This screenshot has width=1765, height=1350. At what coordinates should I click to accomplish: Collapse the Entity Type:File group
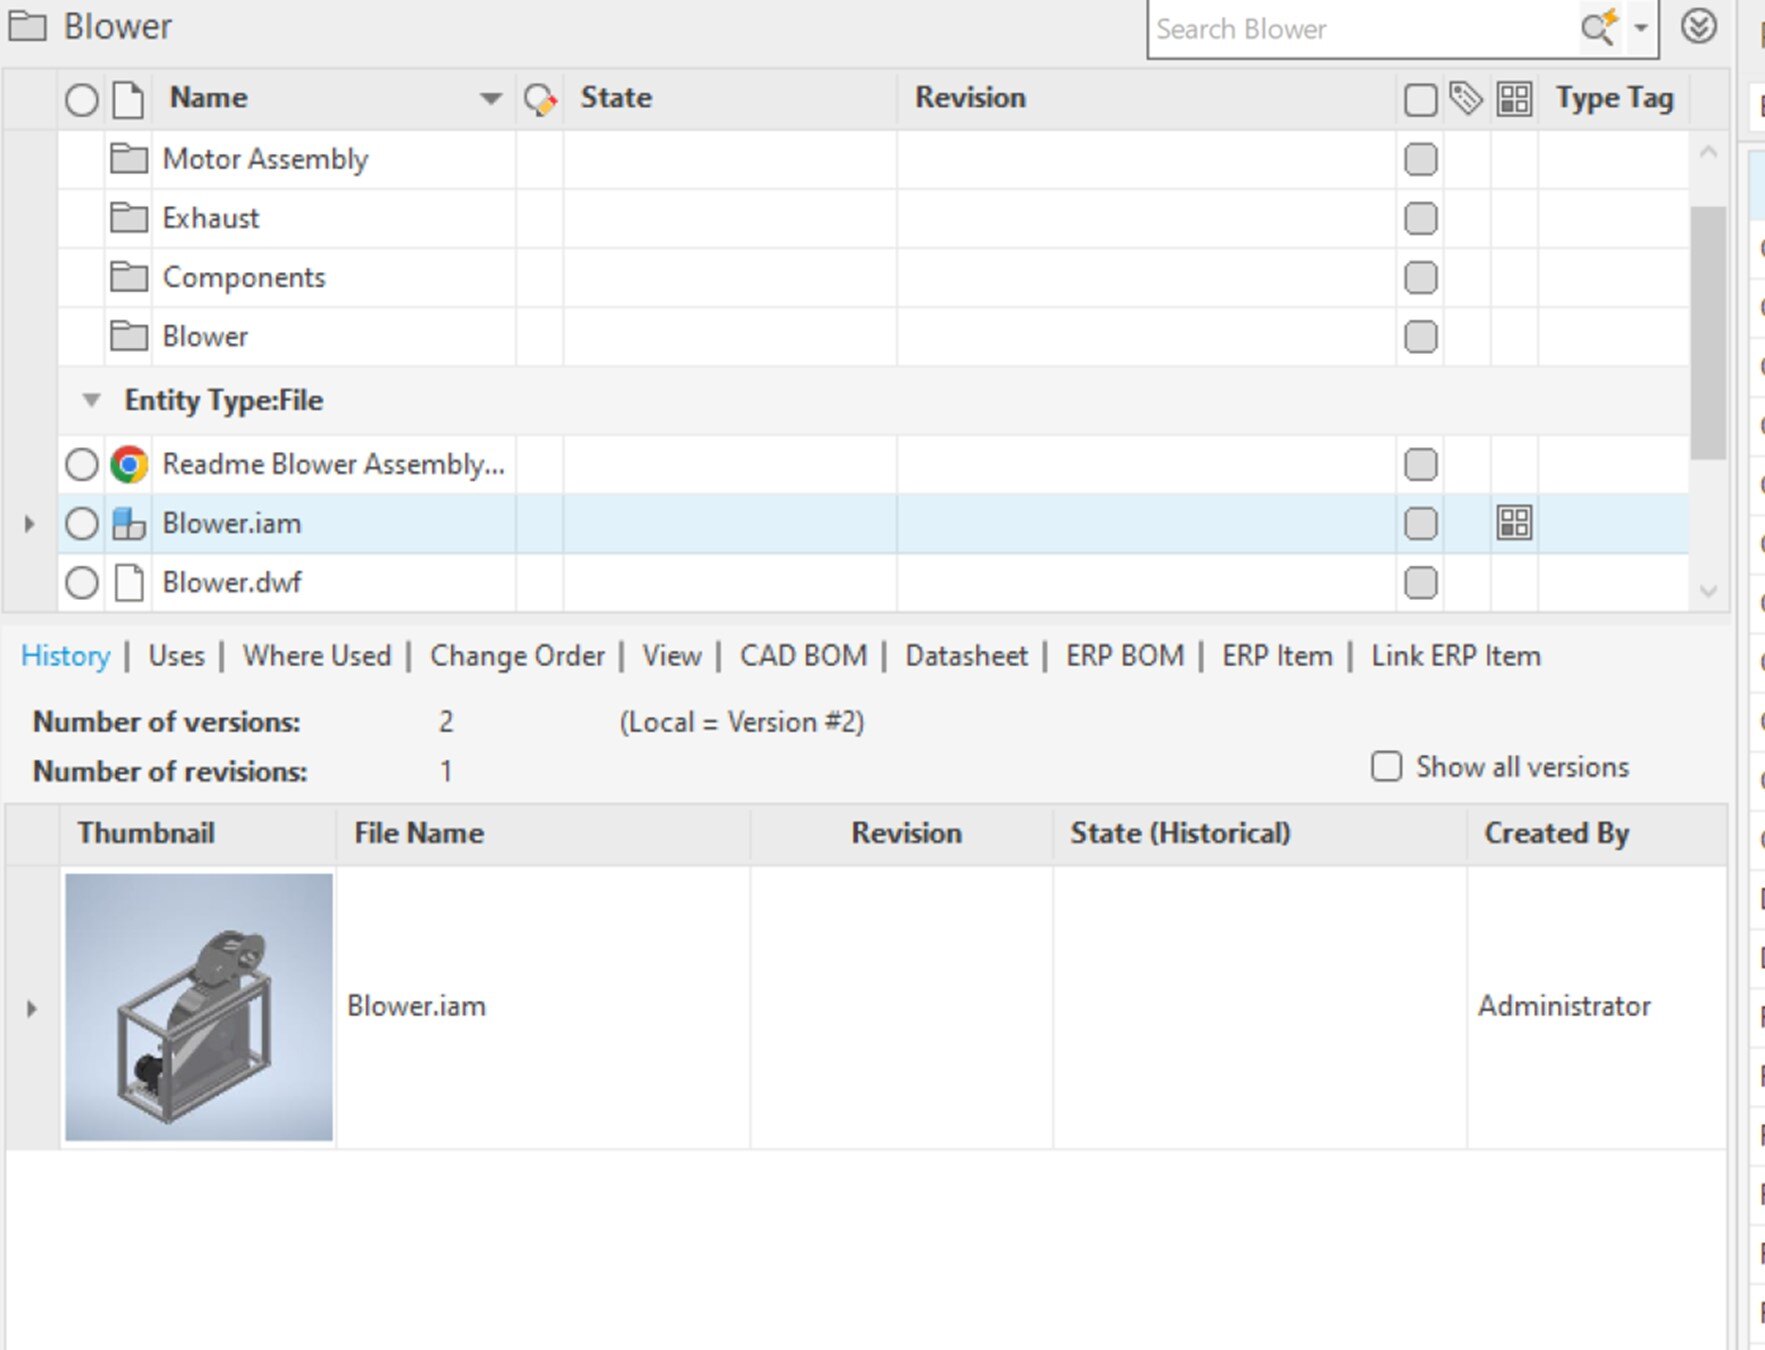(91, 400)
